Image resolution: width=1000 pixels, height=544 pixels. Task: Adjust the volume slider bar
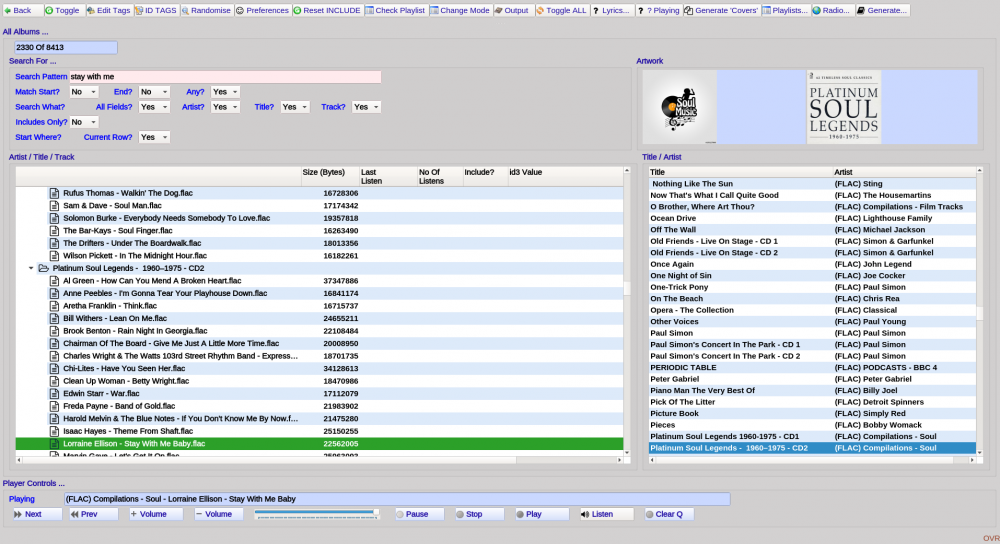[316, 514]
